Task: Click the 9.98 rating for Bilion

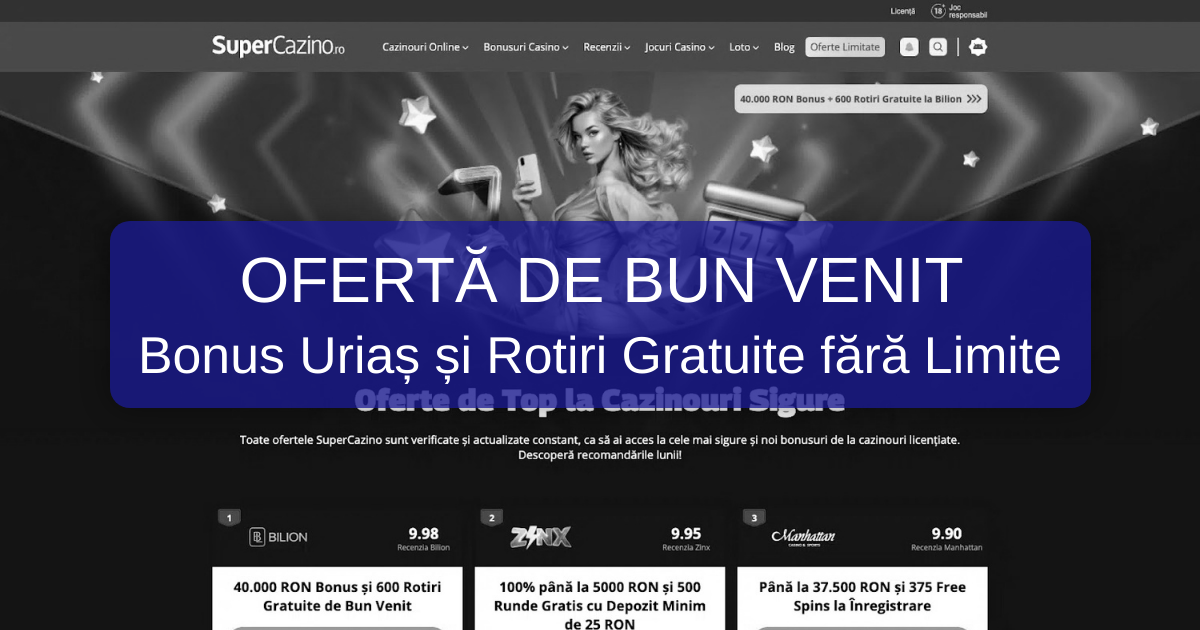Action: click(x=424, y=533)
